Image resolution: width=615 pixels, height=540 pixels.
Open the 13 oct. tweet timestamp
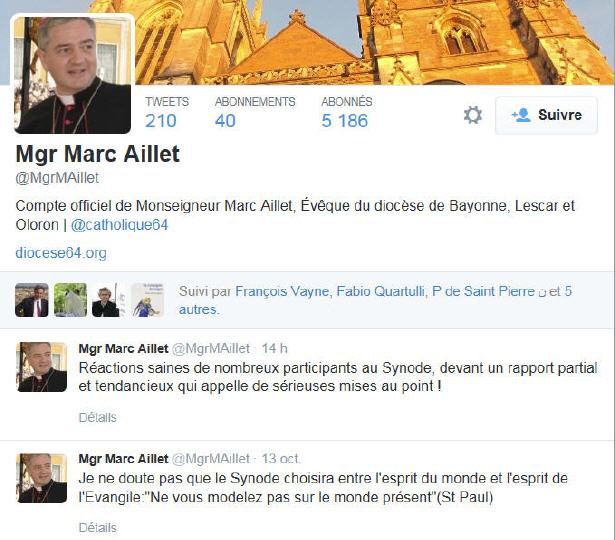click(281, 458)
